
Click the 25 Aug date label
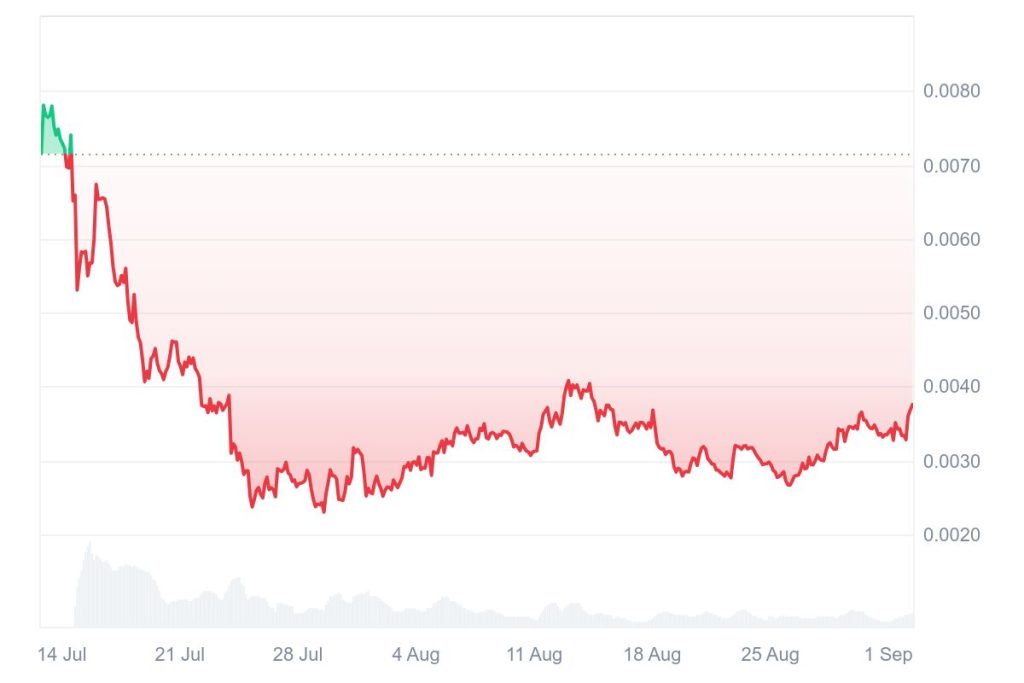[x=770, y=654]
